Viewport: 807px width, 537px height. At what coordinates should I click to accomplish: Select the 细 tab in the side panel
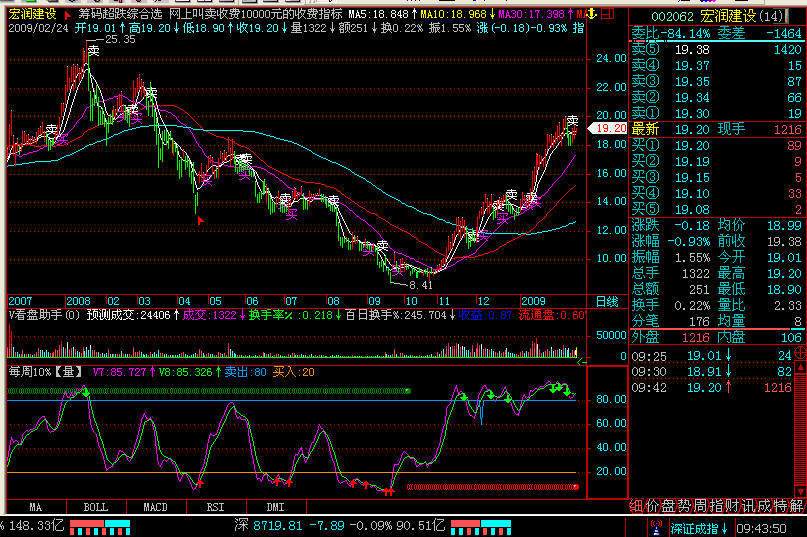pos(636,506)
